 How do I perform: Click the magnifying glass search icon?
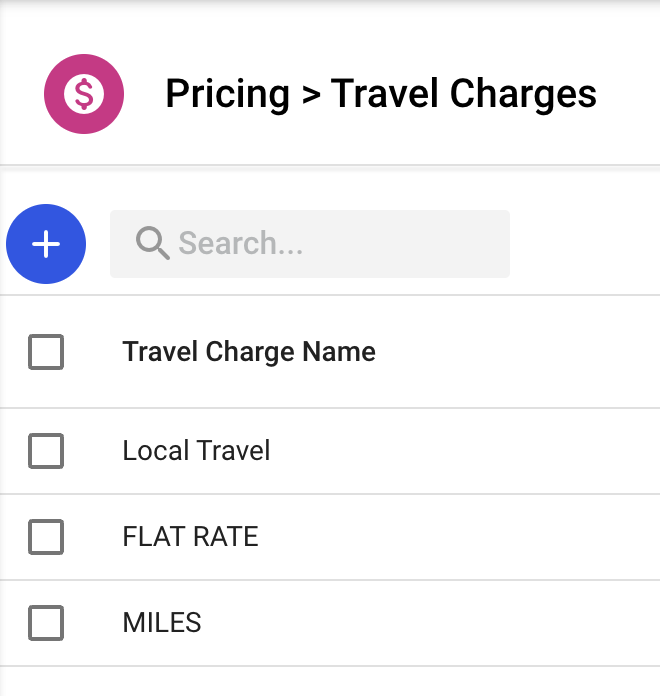click(152, 243)
